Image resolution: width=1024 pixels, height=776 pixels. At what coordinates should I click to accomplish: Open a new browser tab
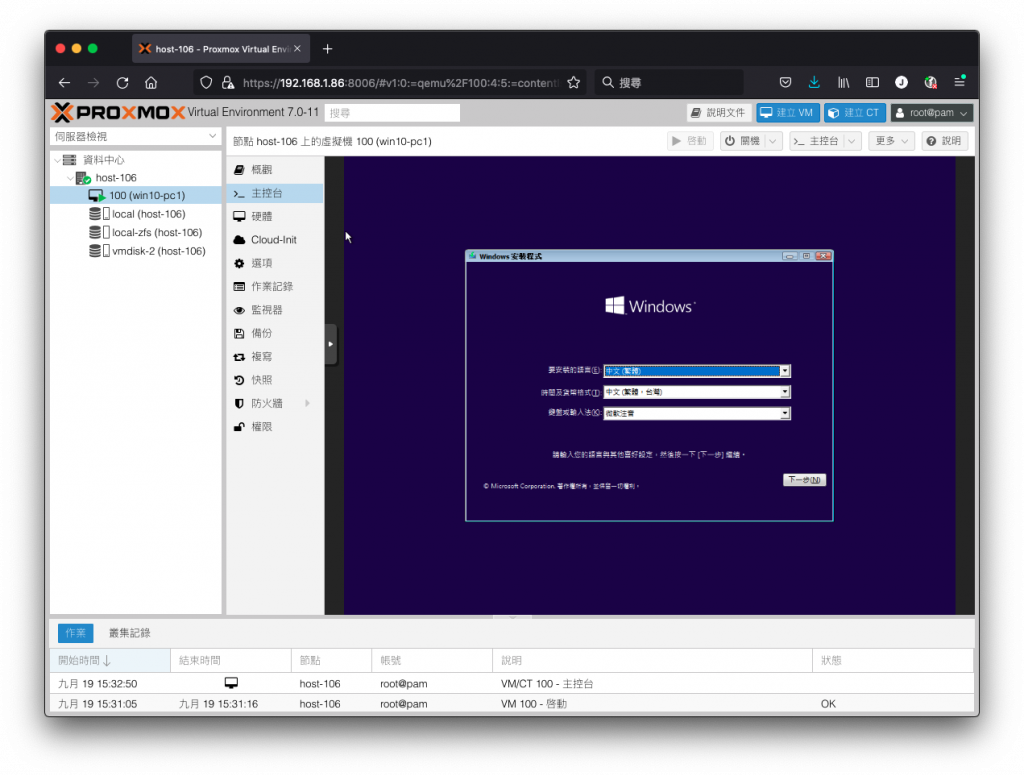[x=328, y=49]
